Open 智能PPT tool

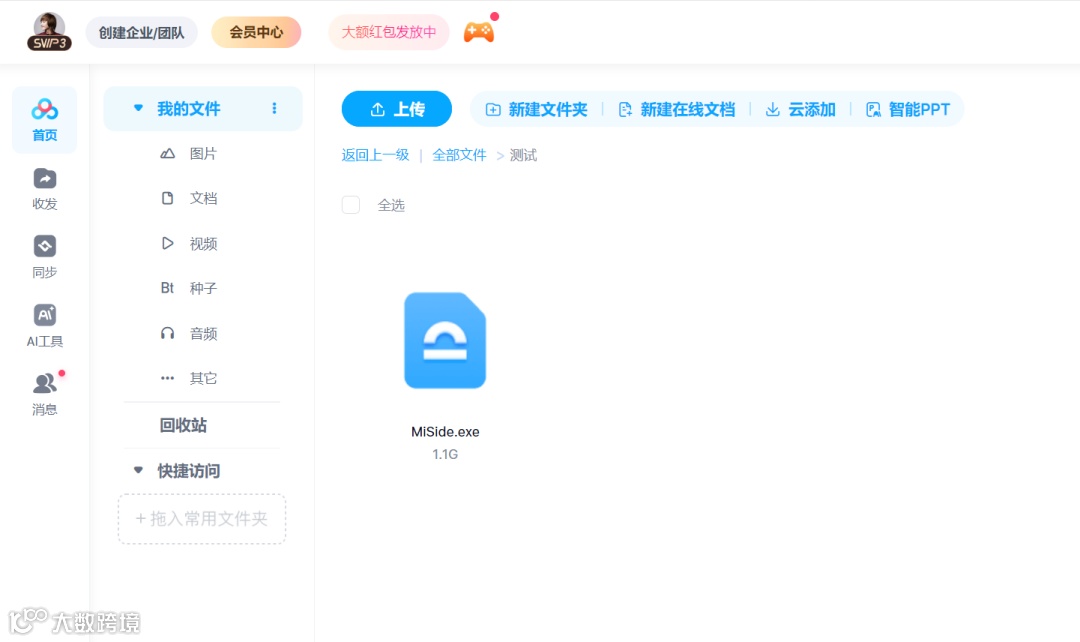tap(908, 110)
